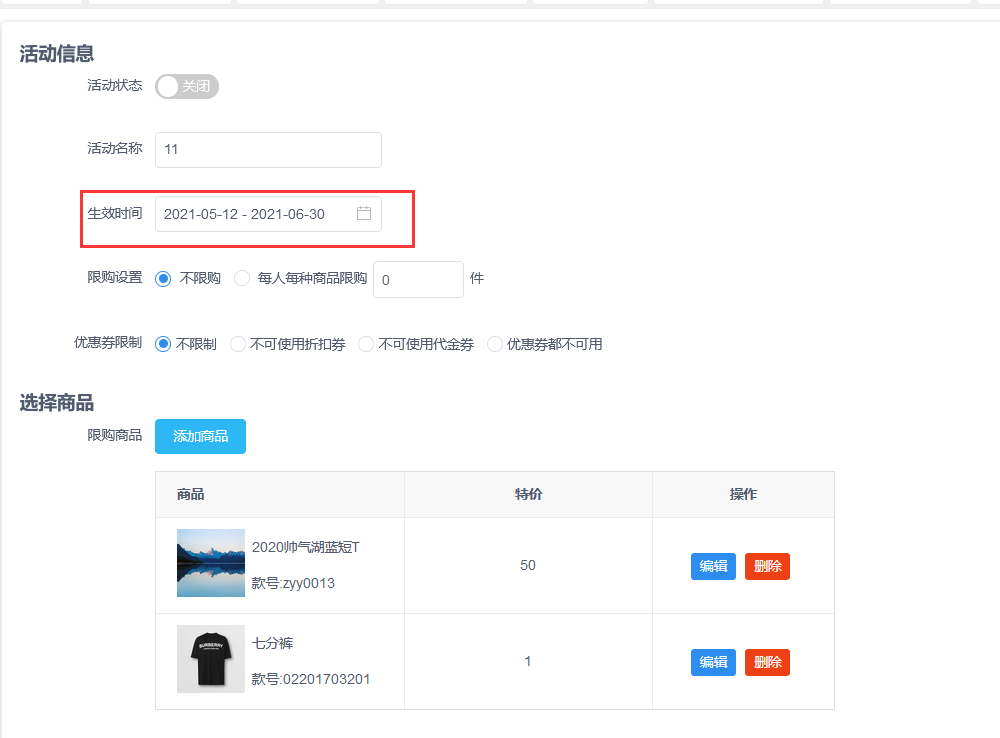
Task: Select the 不可使用代金券 radio option
Action: click(x=366, y=344)
